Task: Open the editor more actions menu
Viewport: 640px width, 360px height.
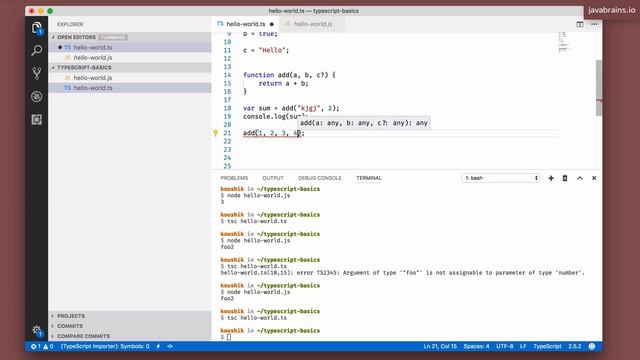Action: pyautogui.click(x=594, y=24)
